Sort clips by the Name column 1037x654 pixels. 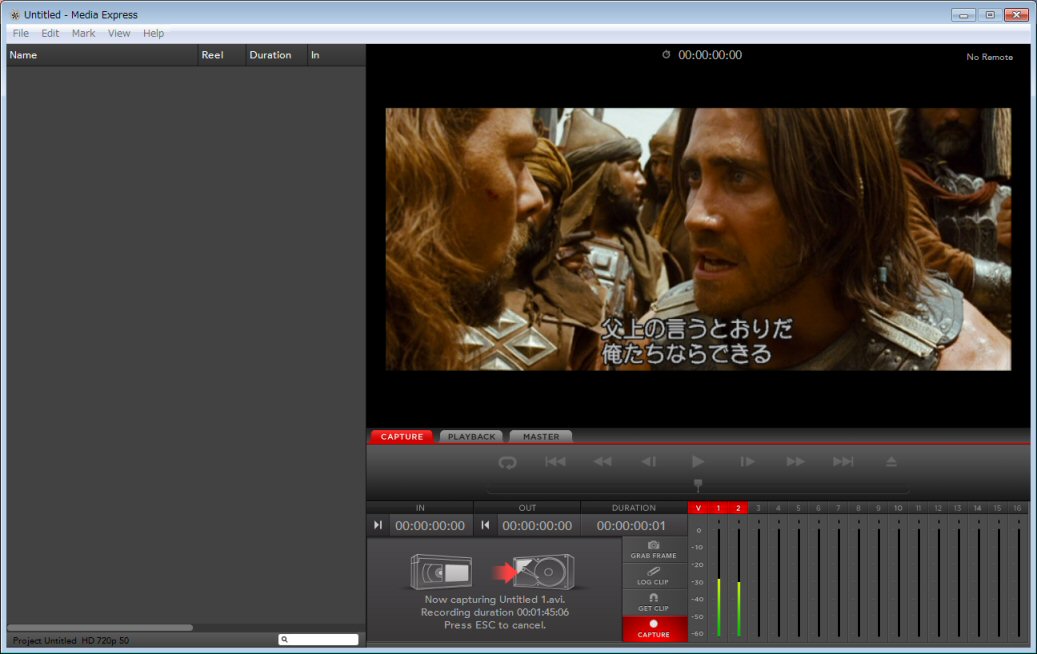pos(102,55)
